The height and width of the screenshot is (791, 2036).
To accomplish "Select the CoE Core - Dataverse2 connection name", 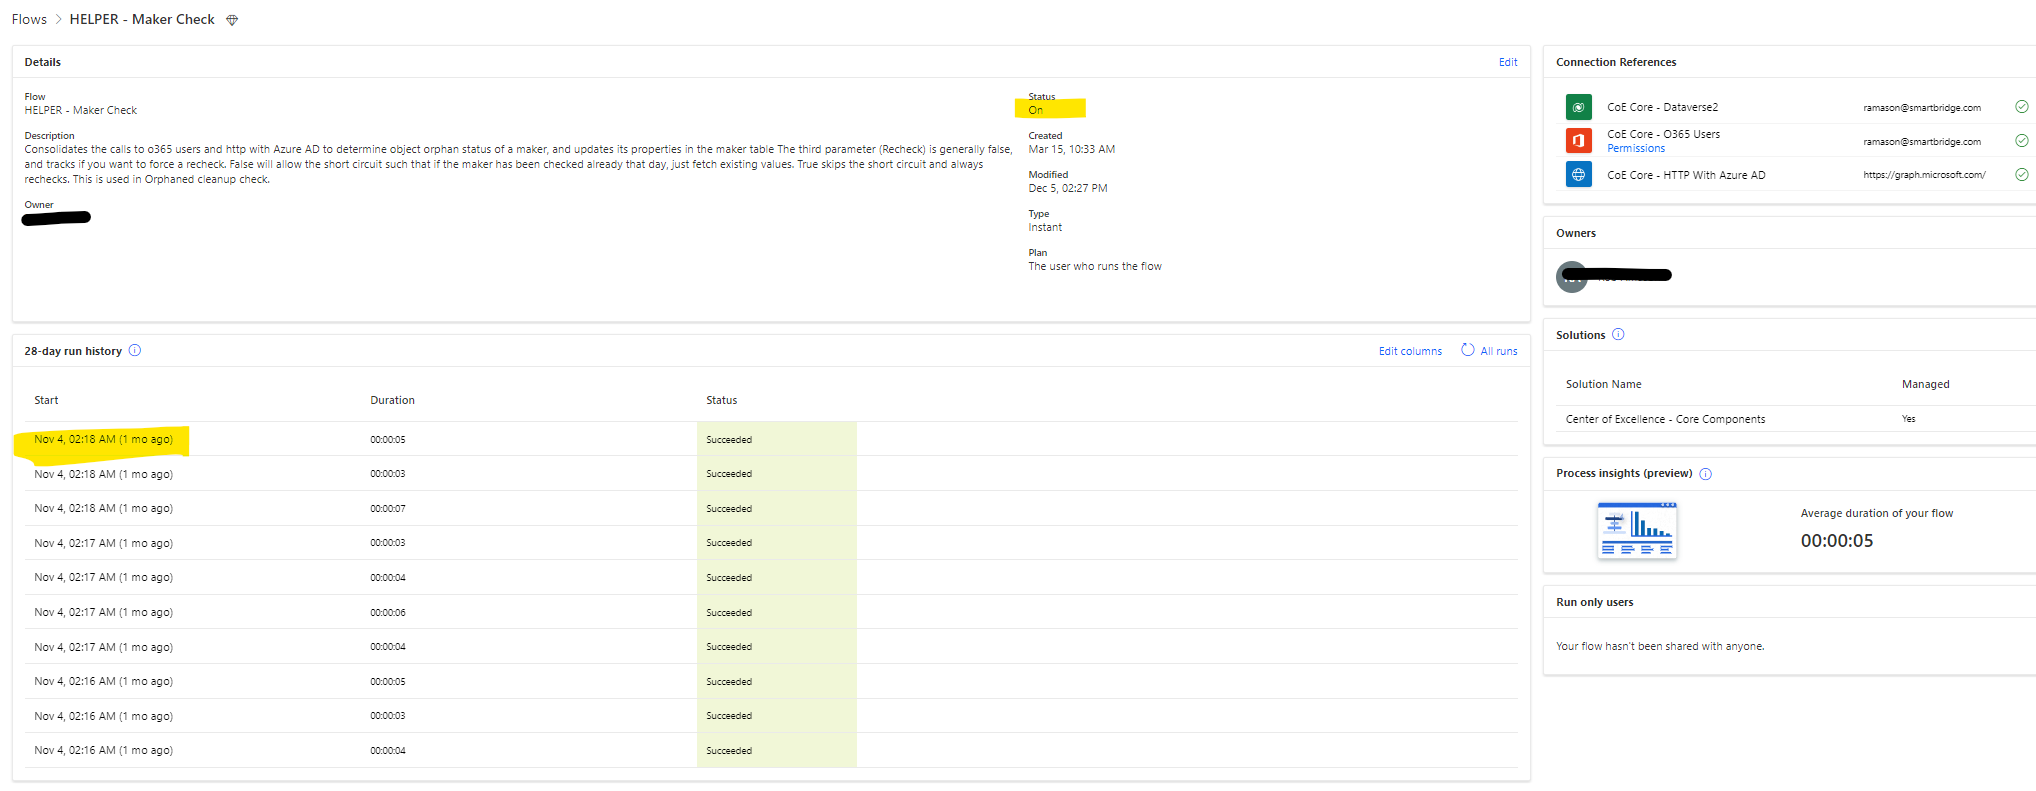I will coord(1662,107).
